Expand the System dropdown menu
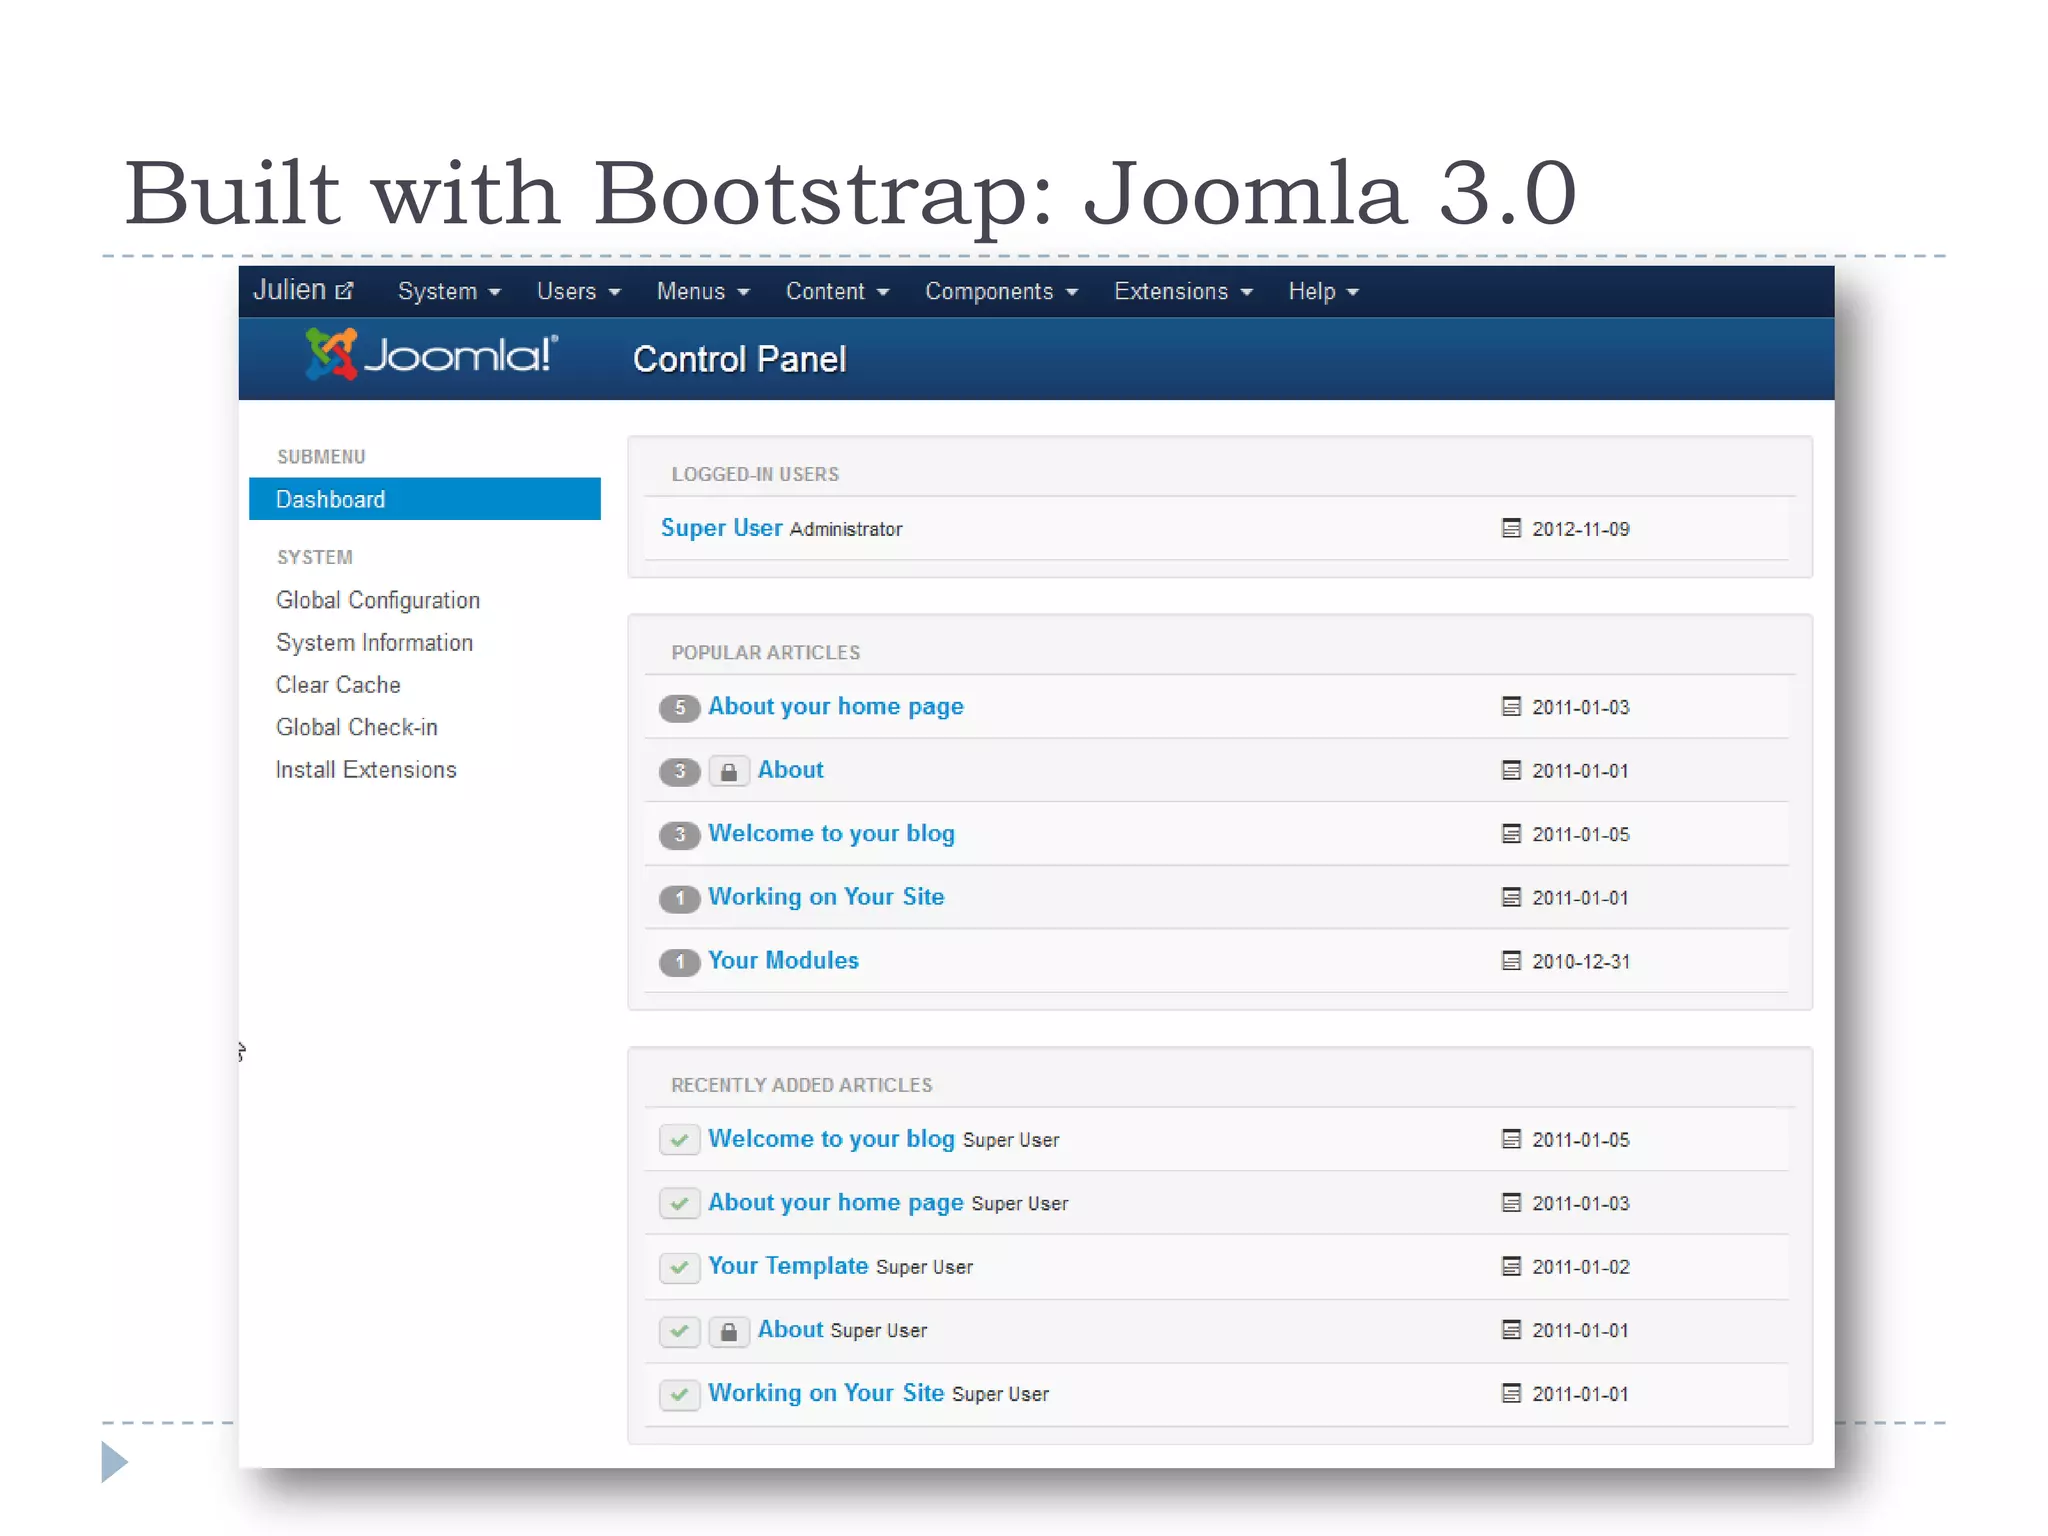Image resolution: width=2048 pixels, height=1536 pixels. tap(449, 291)
